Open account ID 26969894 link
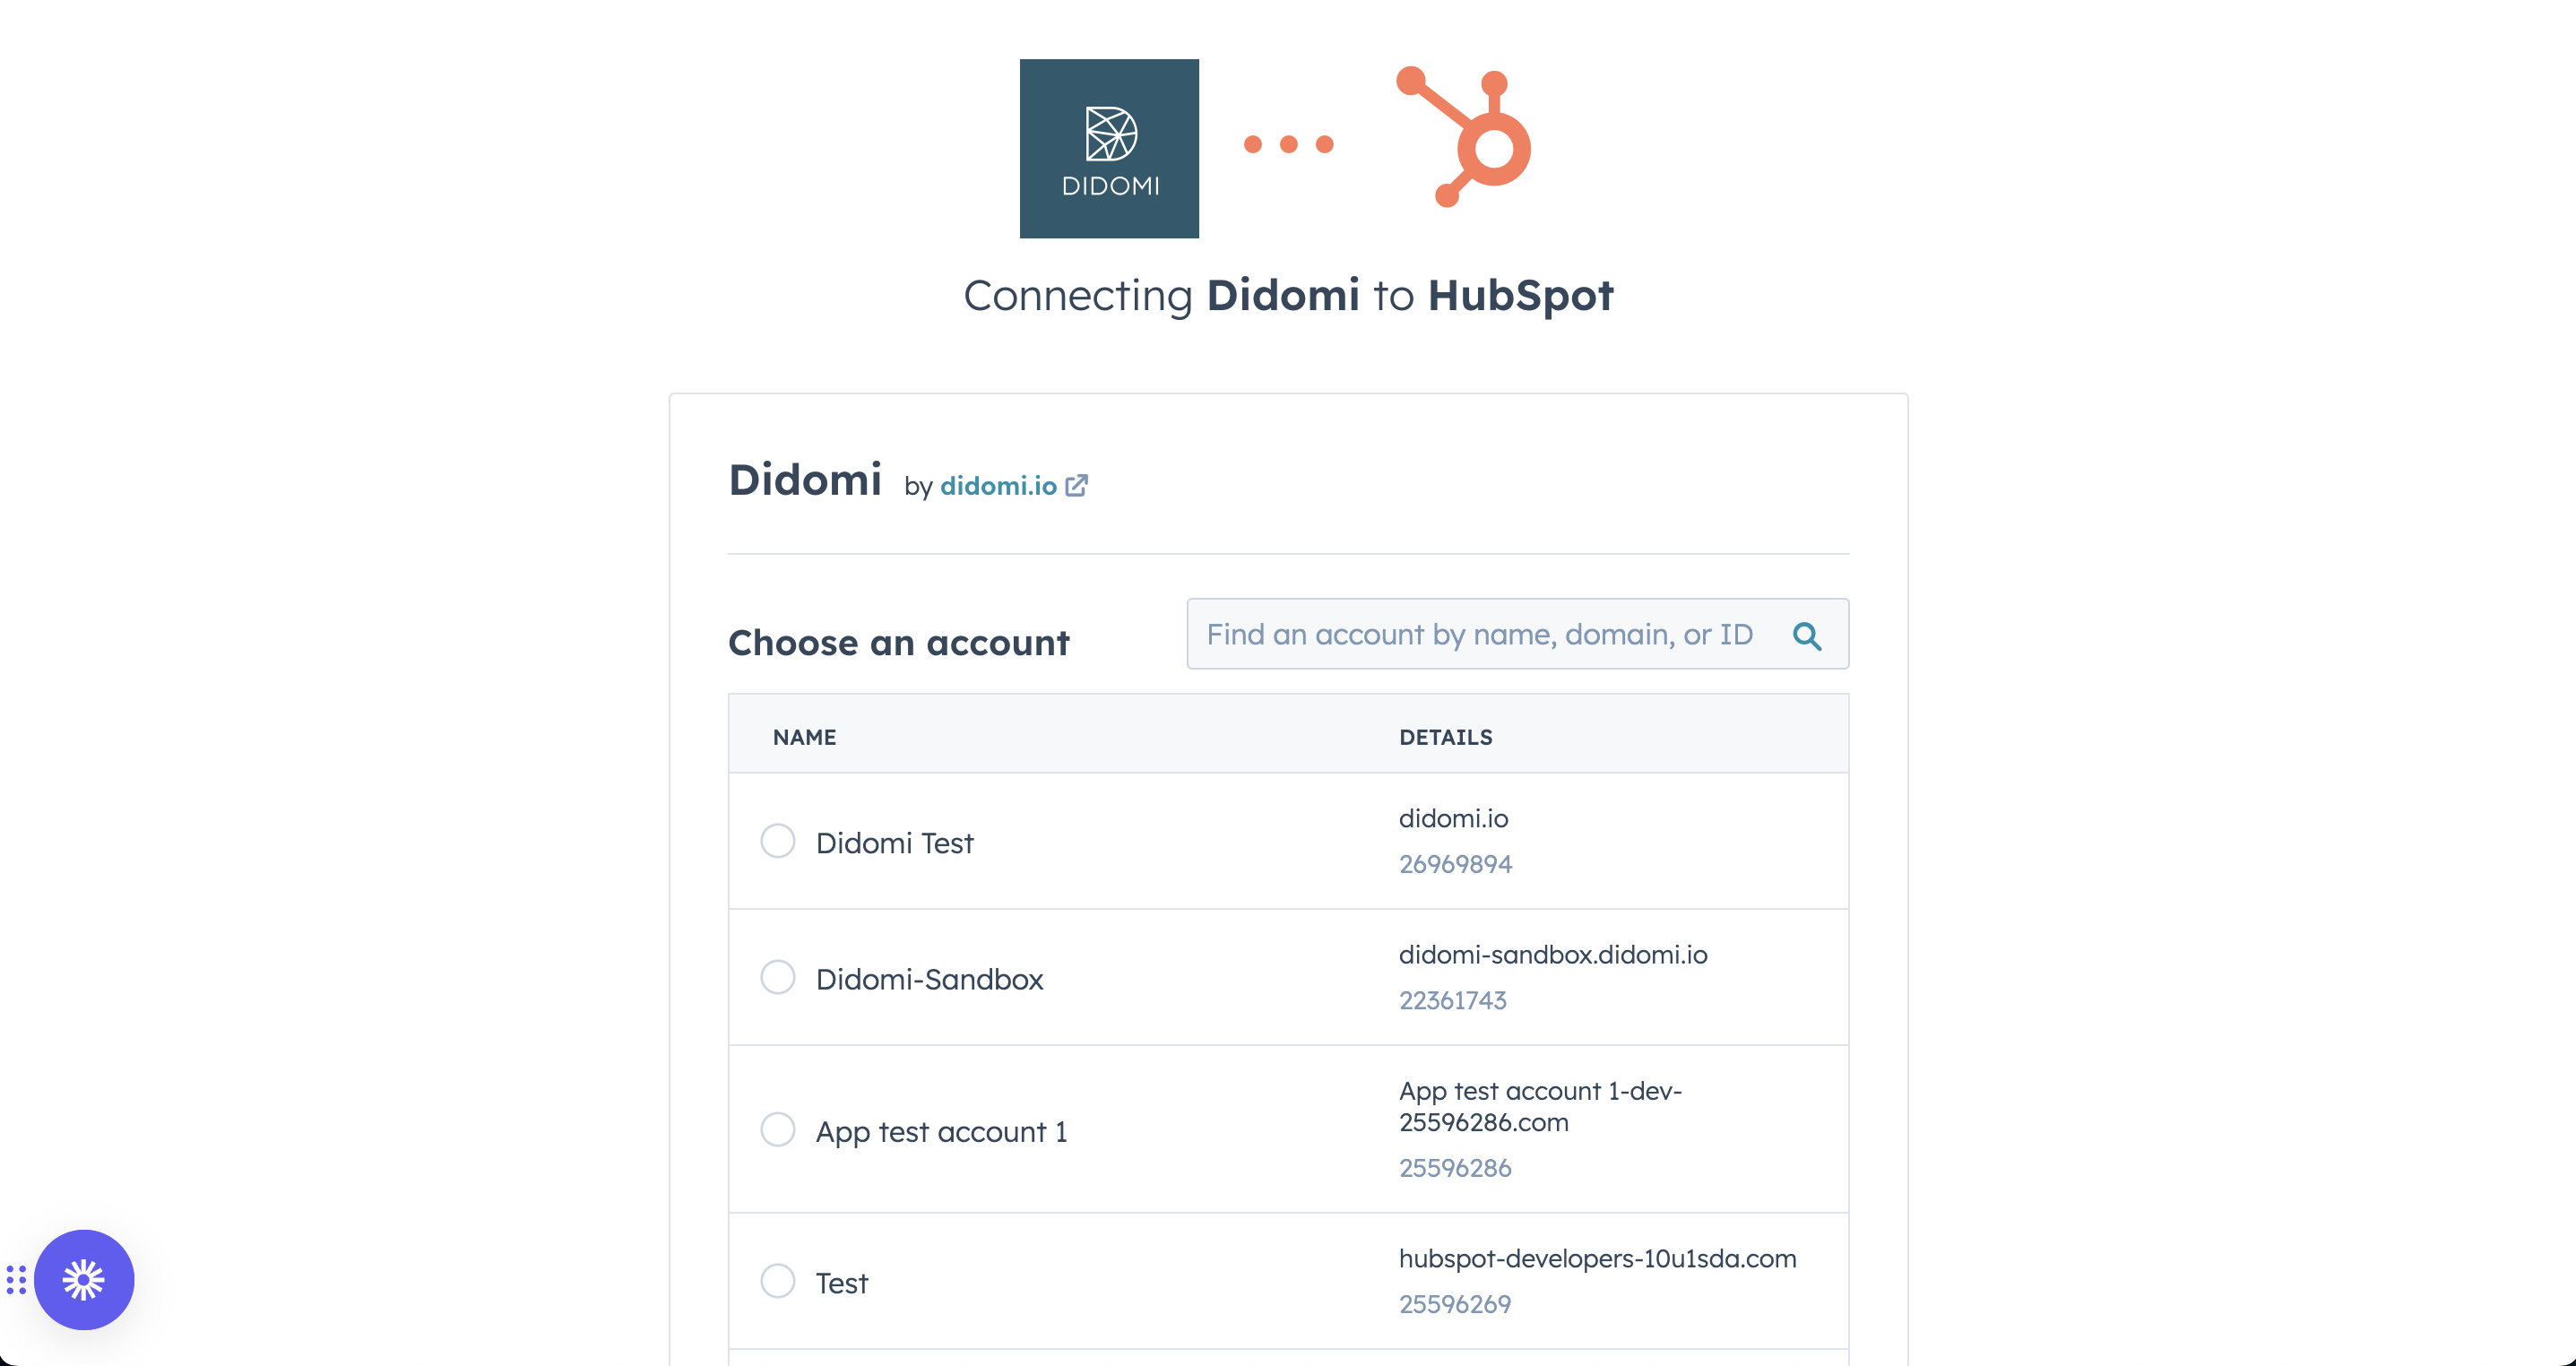The width and height of the screenshot is (2576, 1366). [x=1455, y=864]
